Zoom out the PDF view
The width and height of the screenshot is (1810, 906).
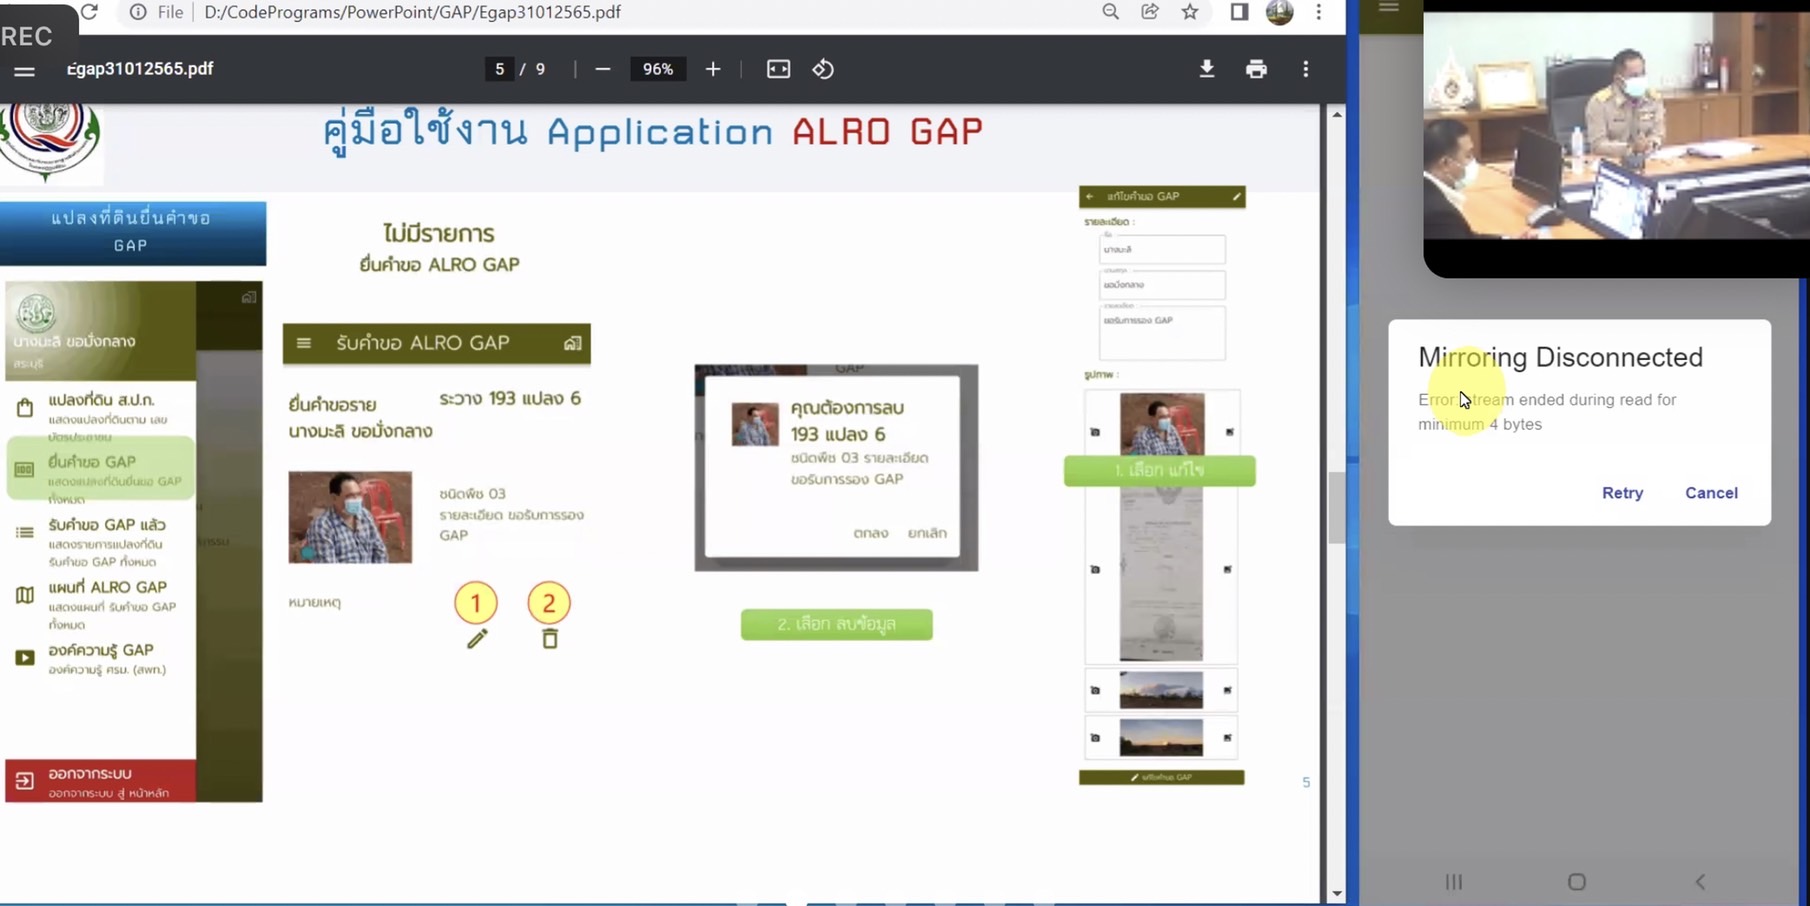click(x=602, y=69)
